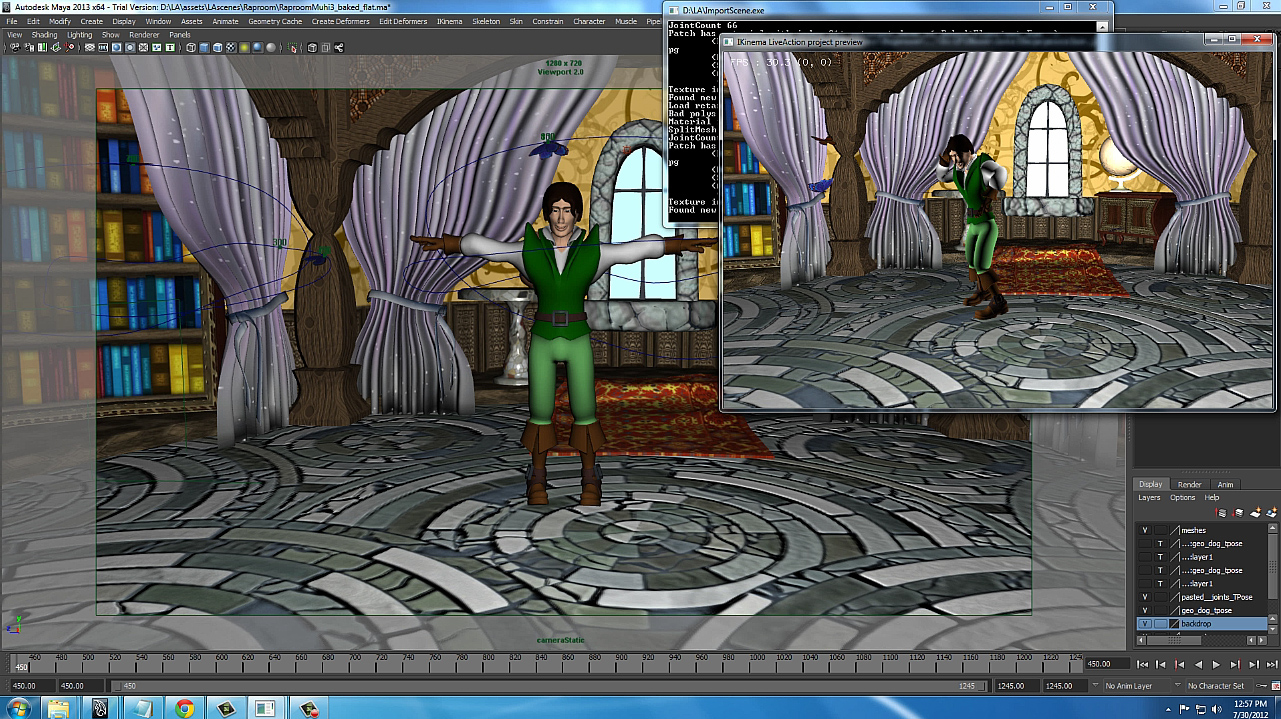Open animation preferences icon at bottom right

(x=1275, y=686)
